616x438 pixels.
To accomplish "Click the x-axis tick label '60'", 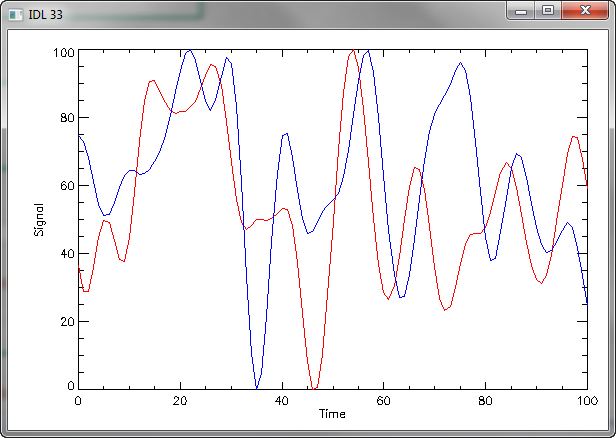I will 383,400.
